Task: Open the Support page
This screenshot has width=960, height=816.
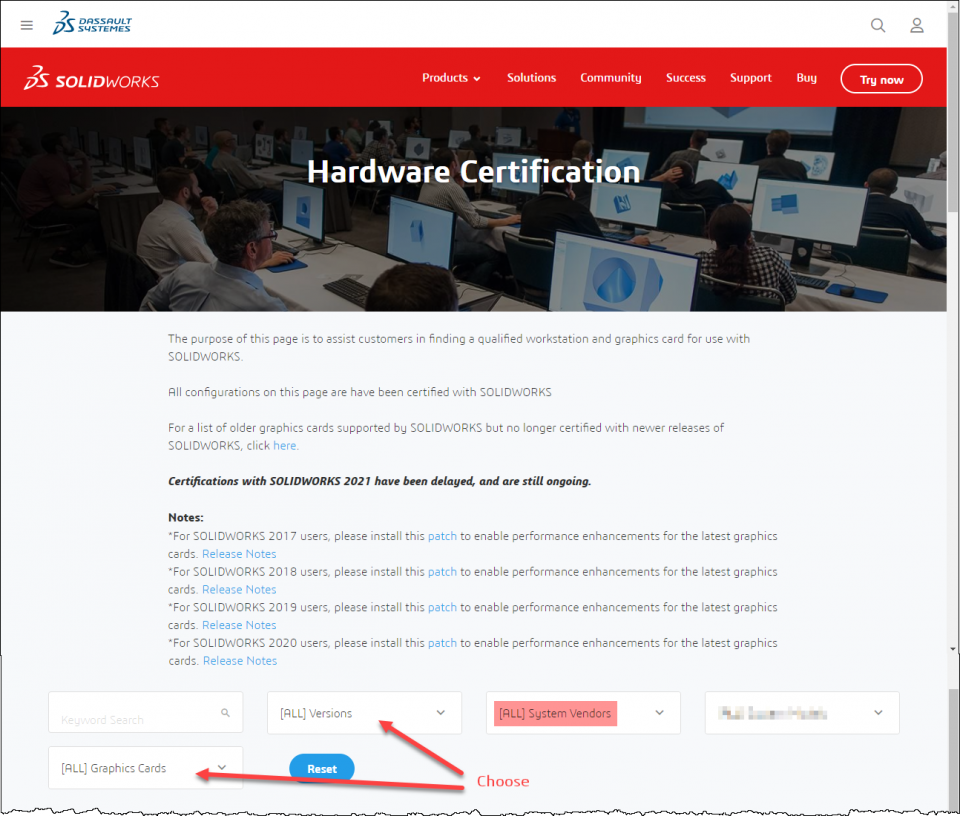Action: pyautogui.click(x=751, y=78)
